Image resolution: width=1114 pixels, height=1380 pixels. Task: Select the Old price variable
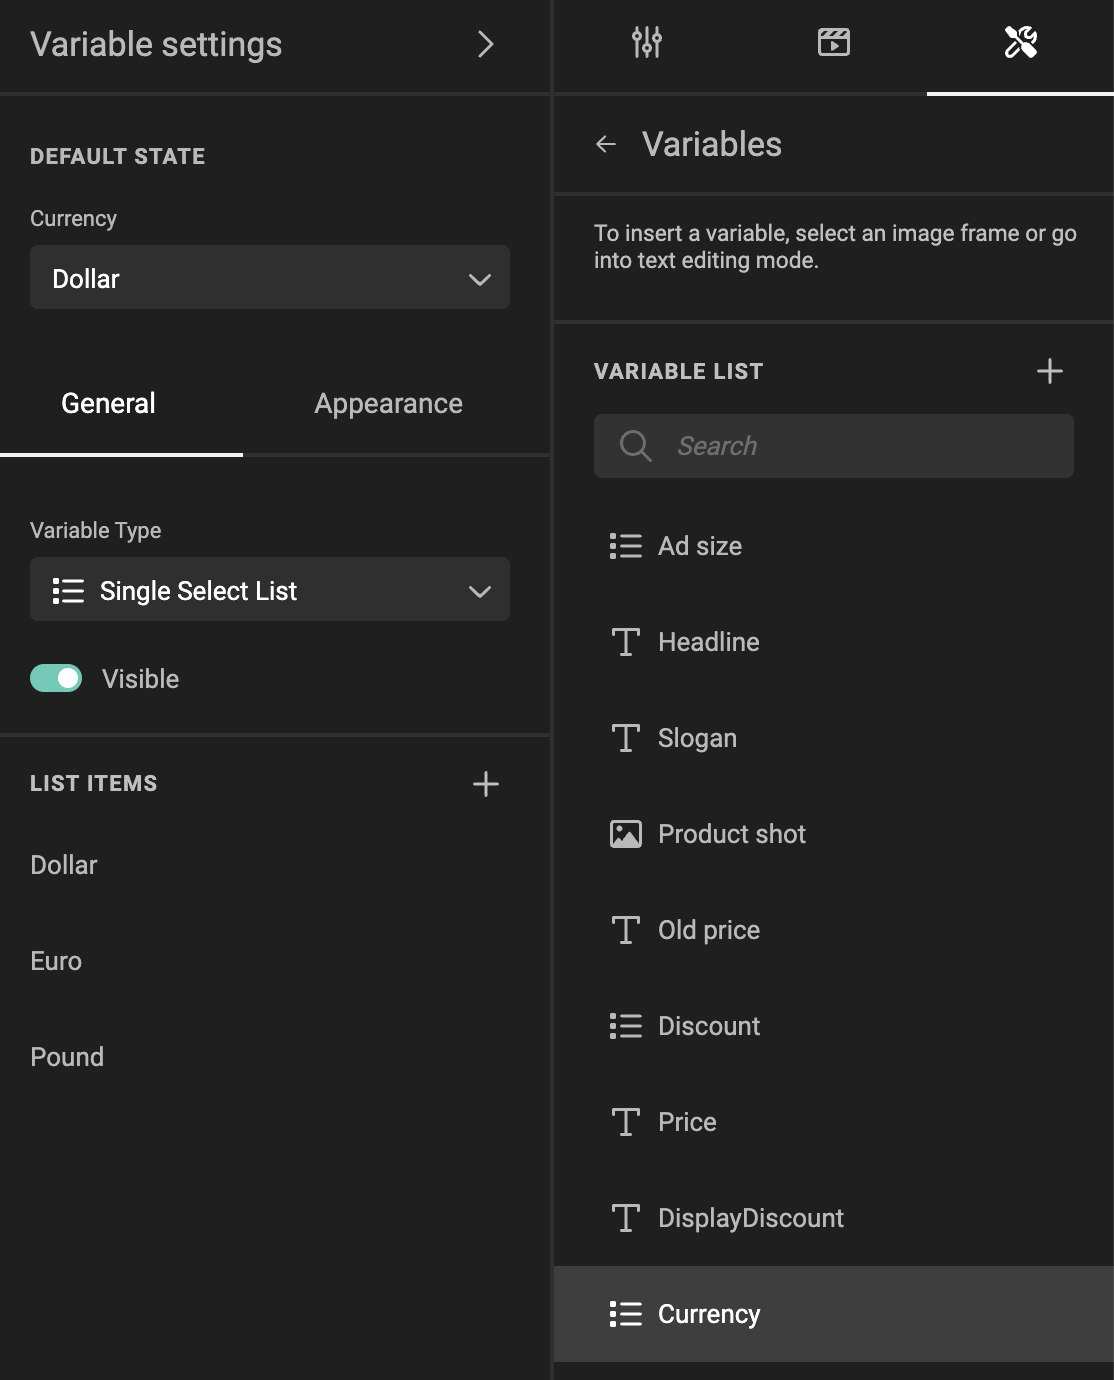point(834,930)
